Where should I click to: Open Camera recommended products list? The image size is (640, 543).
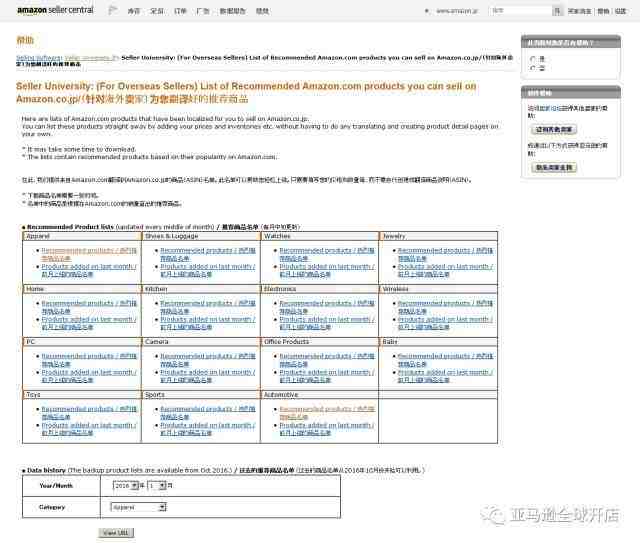pos(208,360)
